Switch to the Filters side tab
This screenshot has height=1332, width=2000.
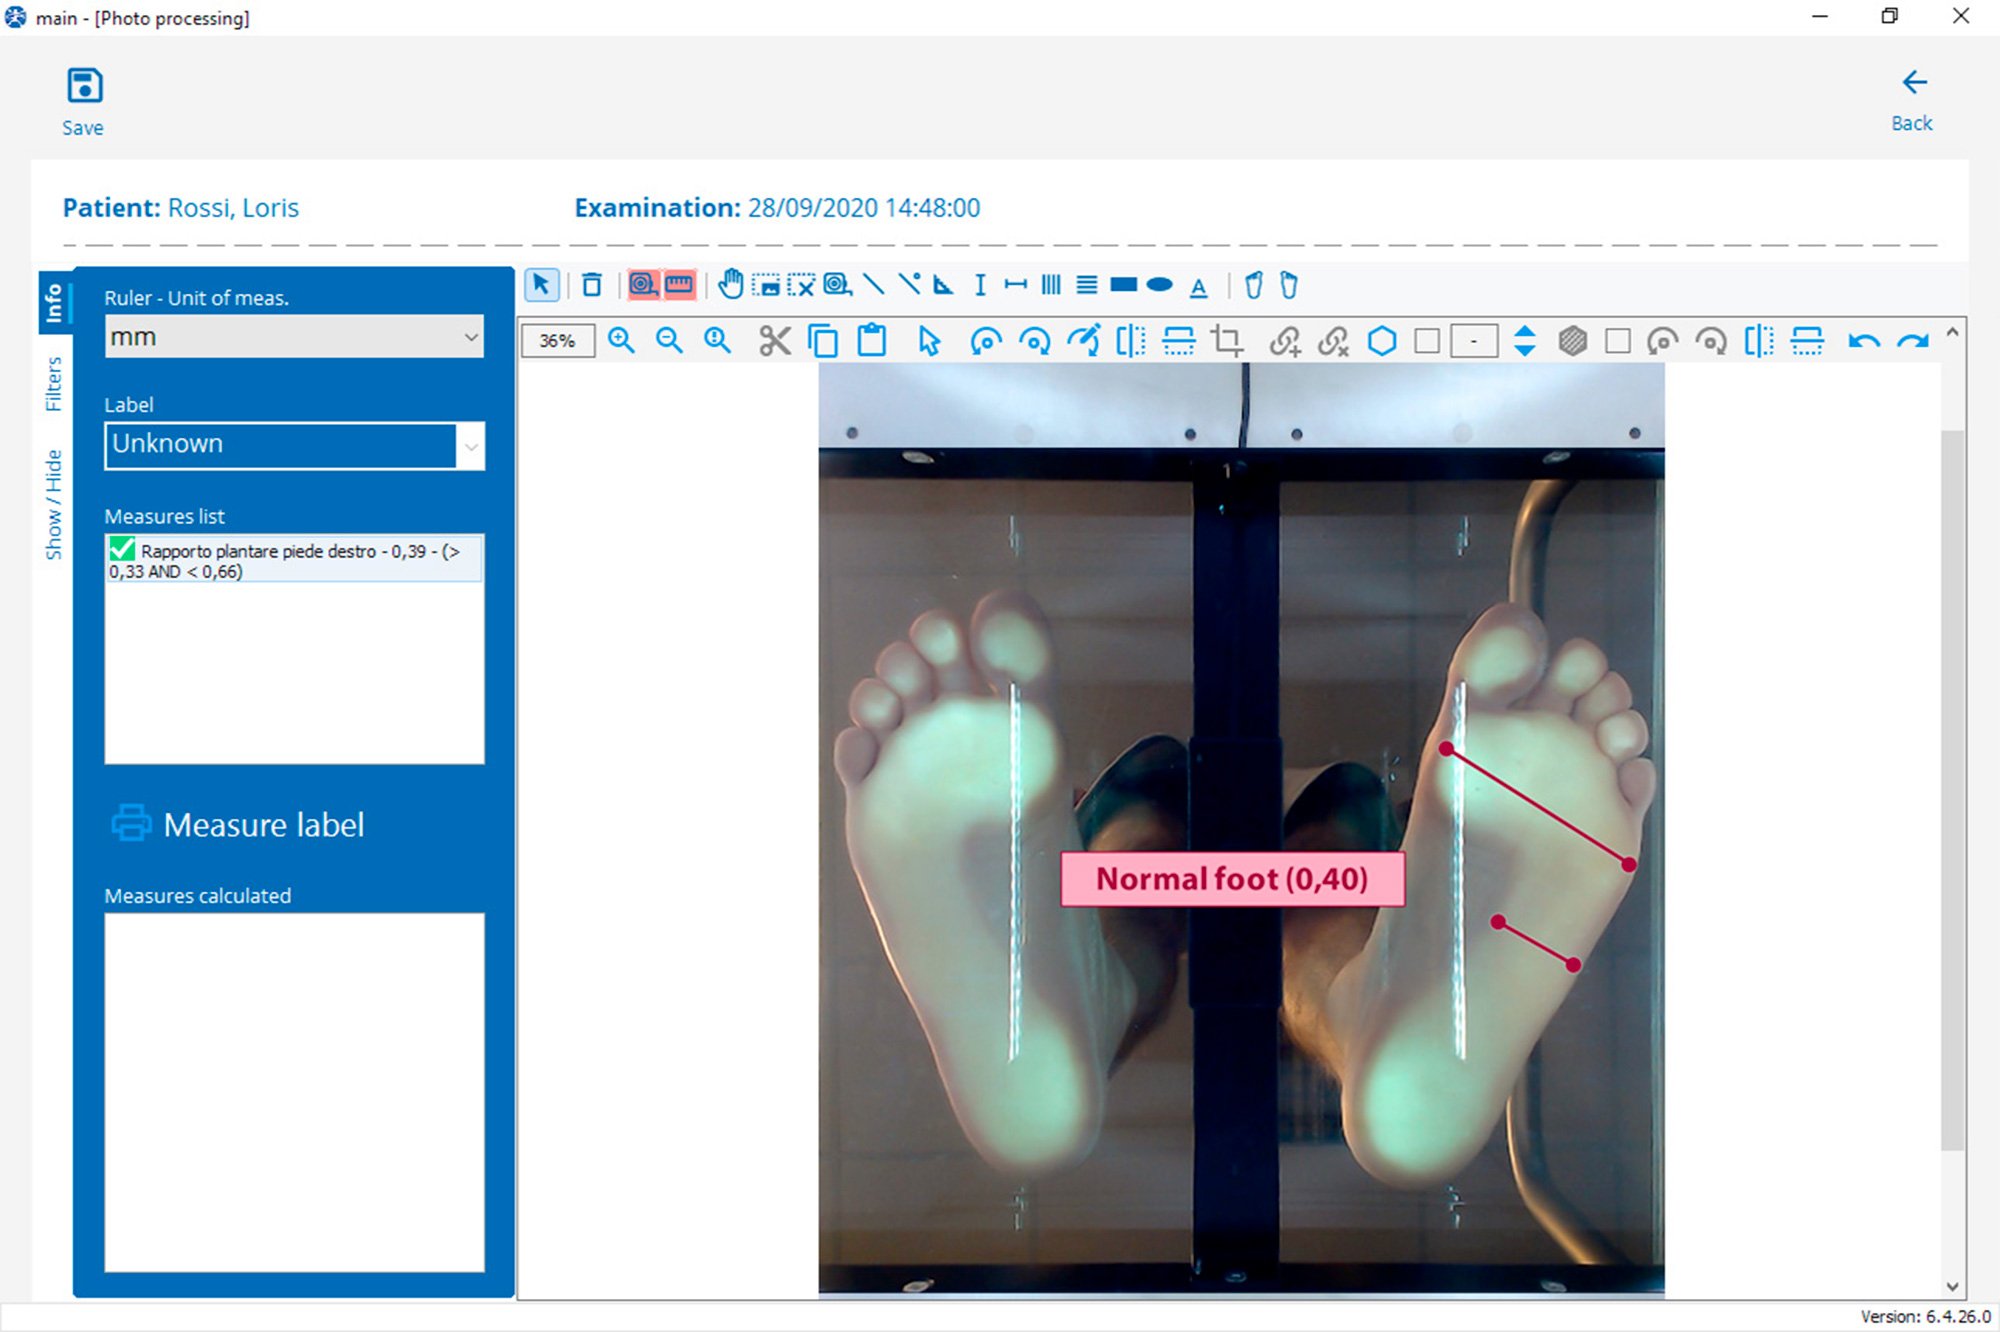(54, 384)
